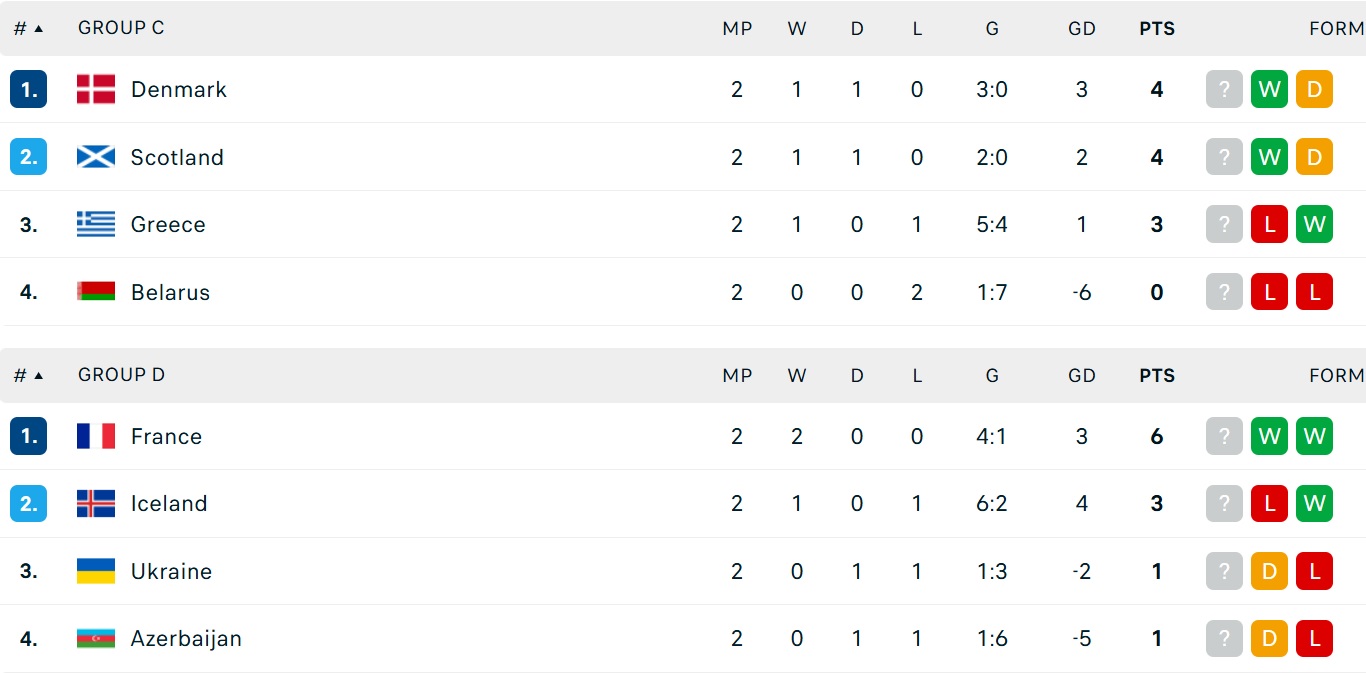Click the Belarus flag icon
Viewport: 1366px width, 673px height.
point(96,292)
